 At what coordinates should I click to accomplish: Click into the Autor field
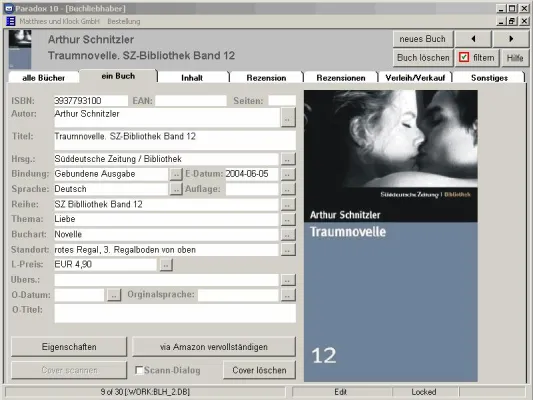[x=167, y=118]
